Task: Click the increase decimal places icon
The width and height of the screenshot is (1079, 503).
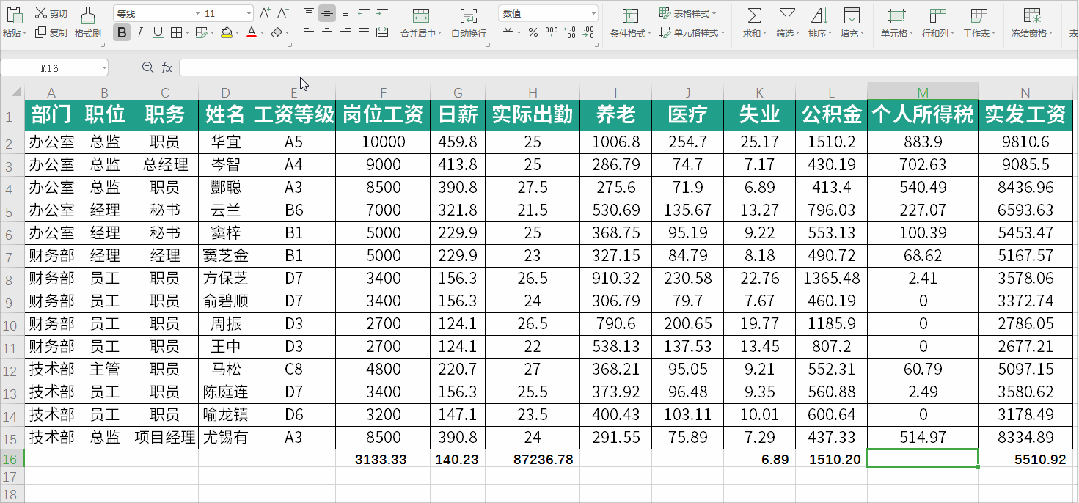Action: tap(570, 32)
